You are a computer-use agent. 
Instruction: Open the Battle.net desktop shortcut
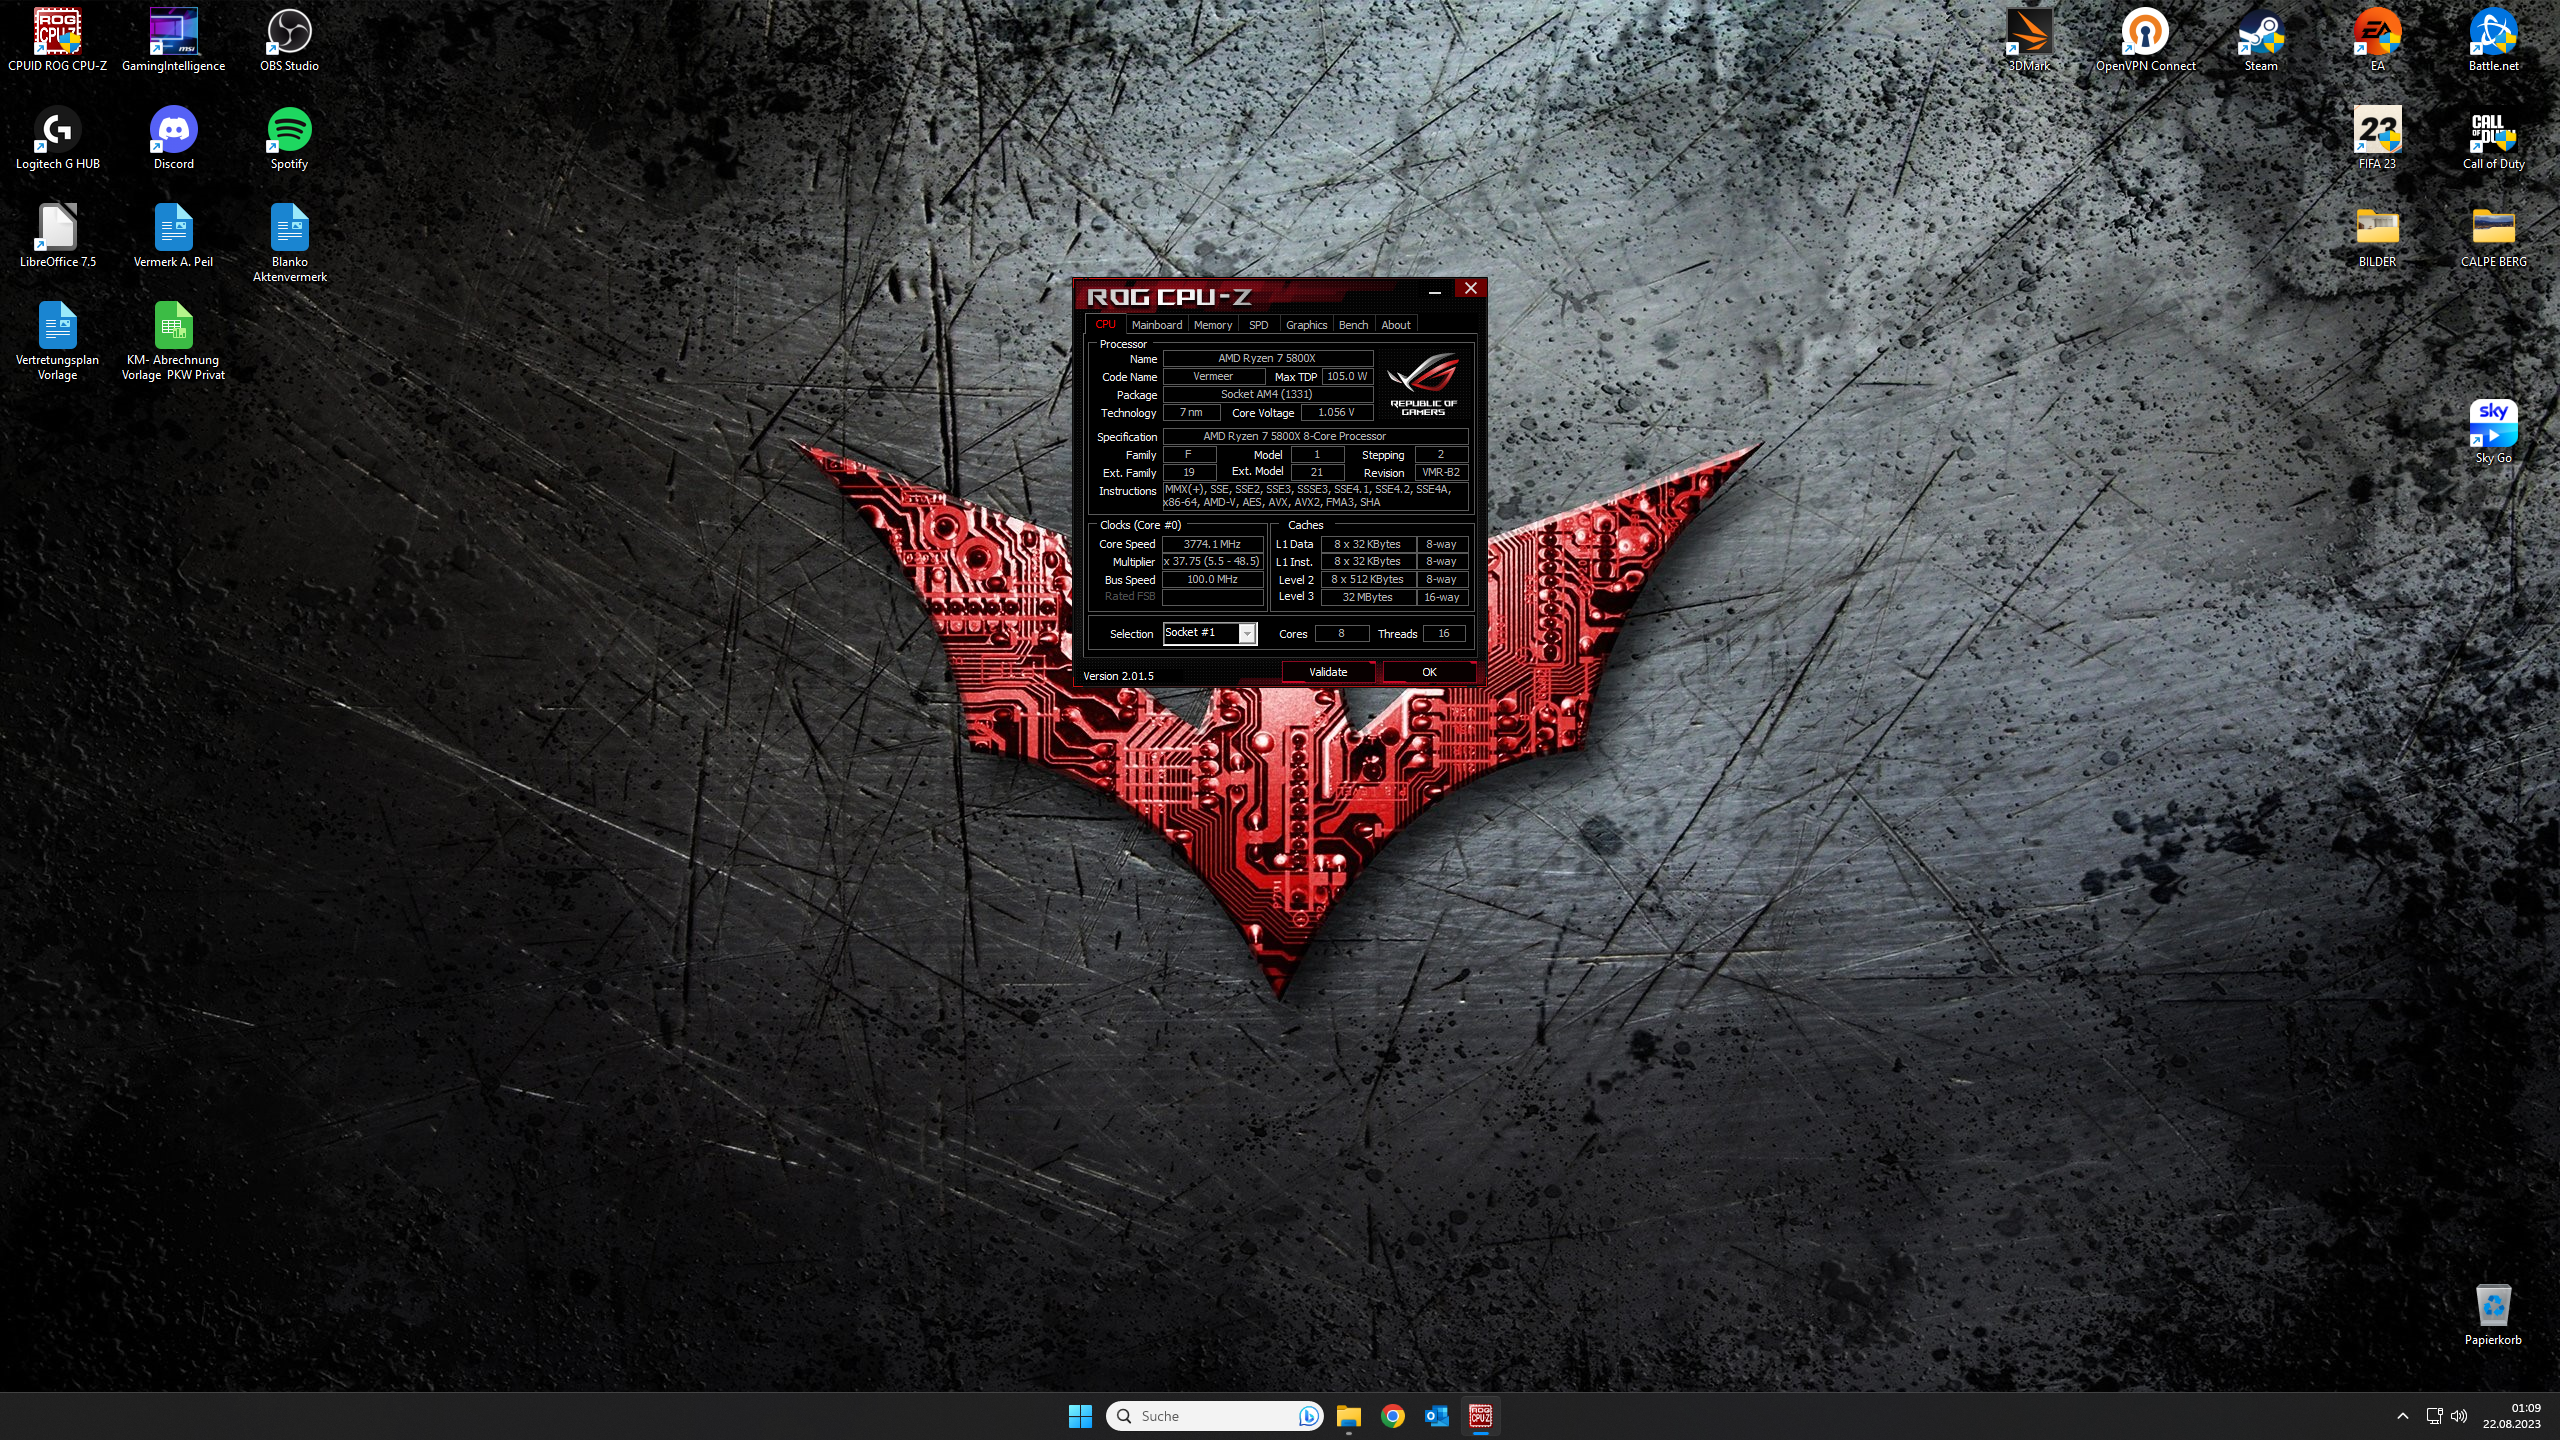tap(2492, 33)
